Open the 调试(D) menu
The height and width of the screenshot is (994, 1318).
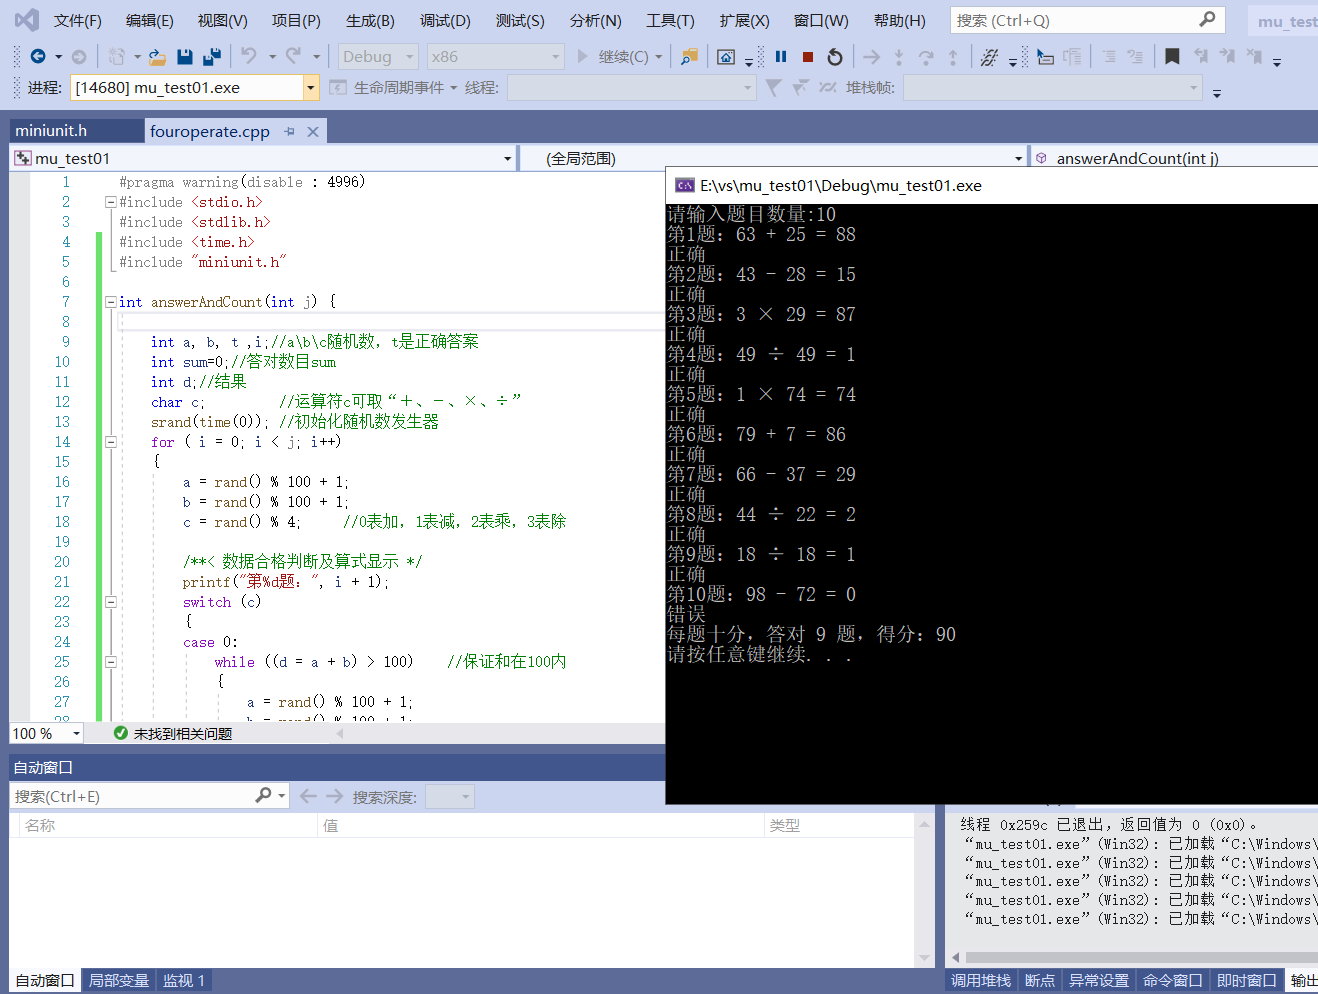pos(445,20)
